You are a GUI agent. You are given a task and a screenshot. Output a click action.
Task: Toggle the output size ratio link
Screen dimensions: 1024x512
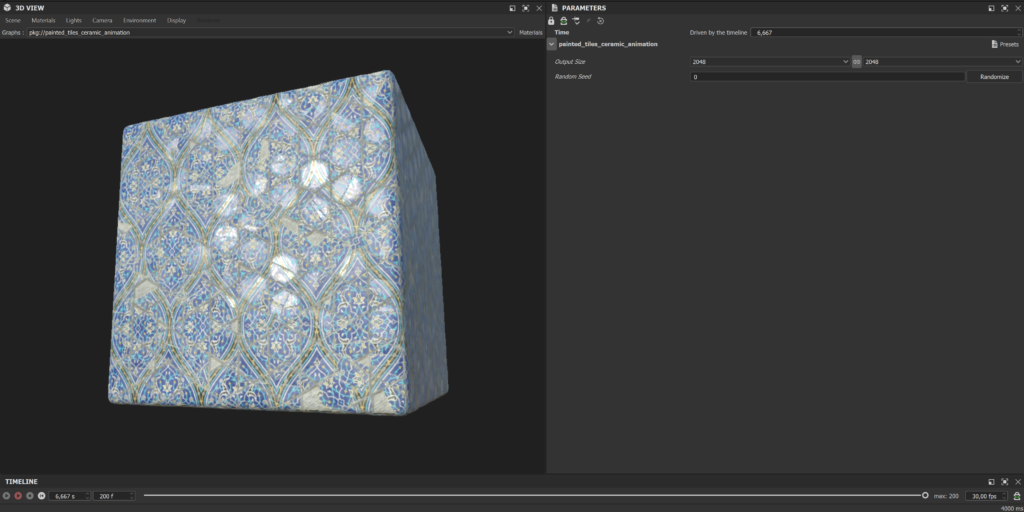coord(856,62)
